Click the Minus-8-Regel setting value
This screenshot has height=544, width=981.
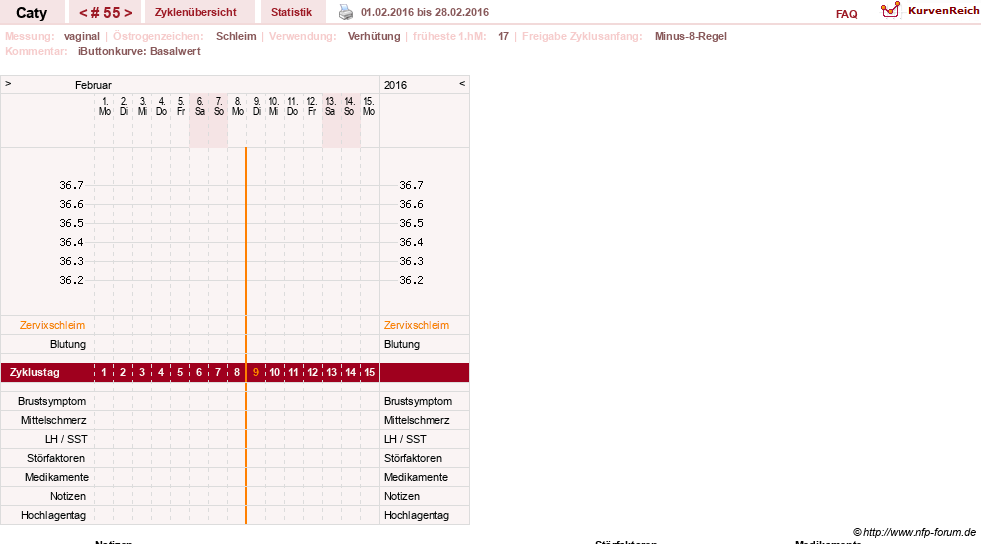[x=691, y=36]
